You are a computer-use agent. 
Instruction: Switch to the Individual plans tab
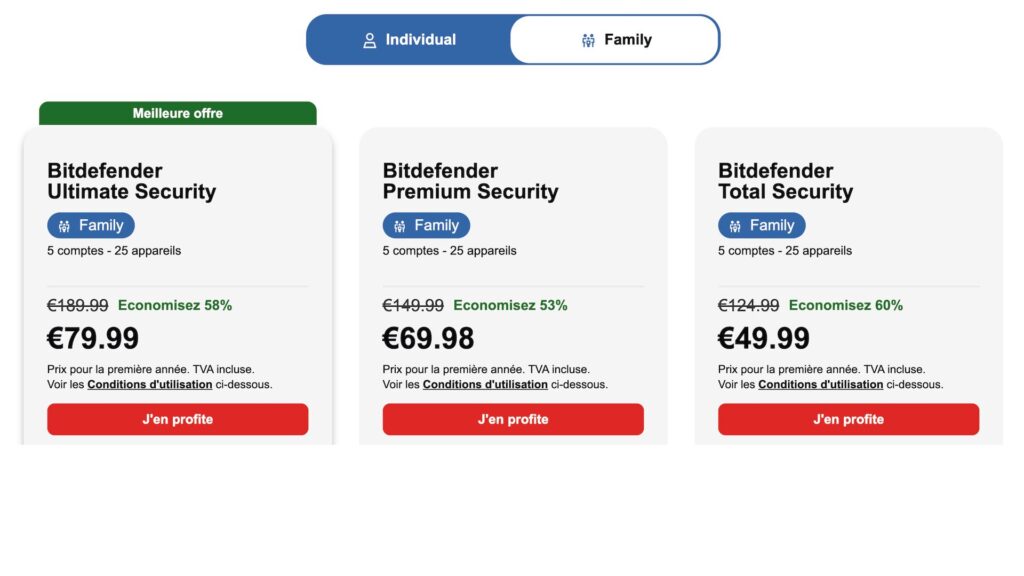click(x=411, y=39)
